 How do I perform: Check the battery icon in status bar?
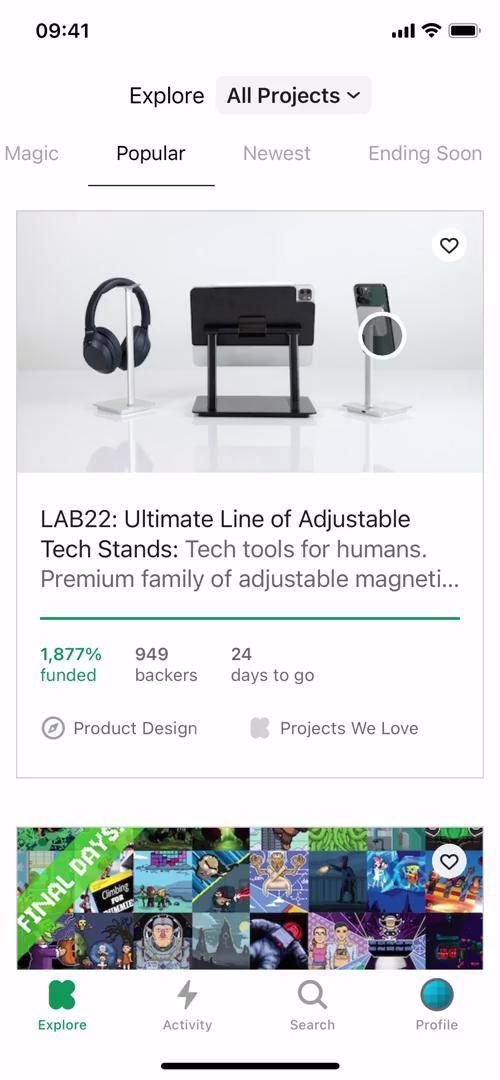(464, 31)
